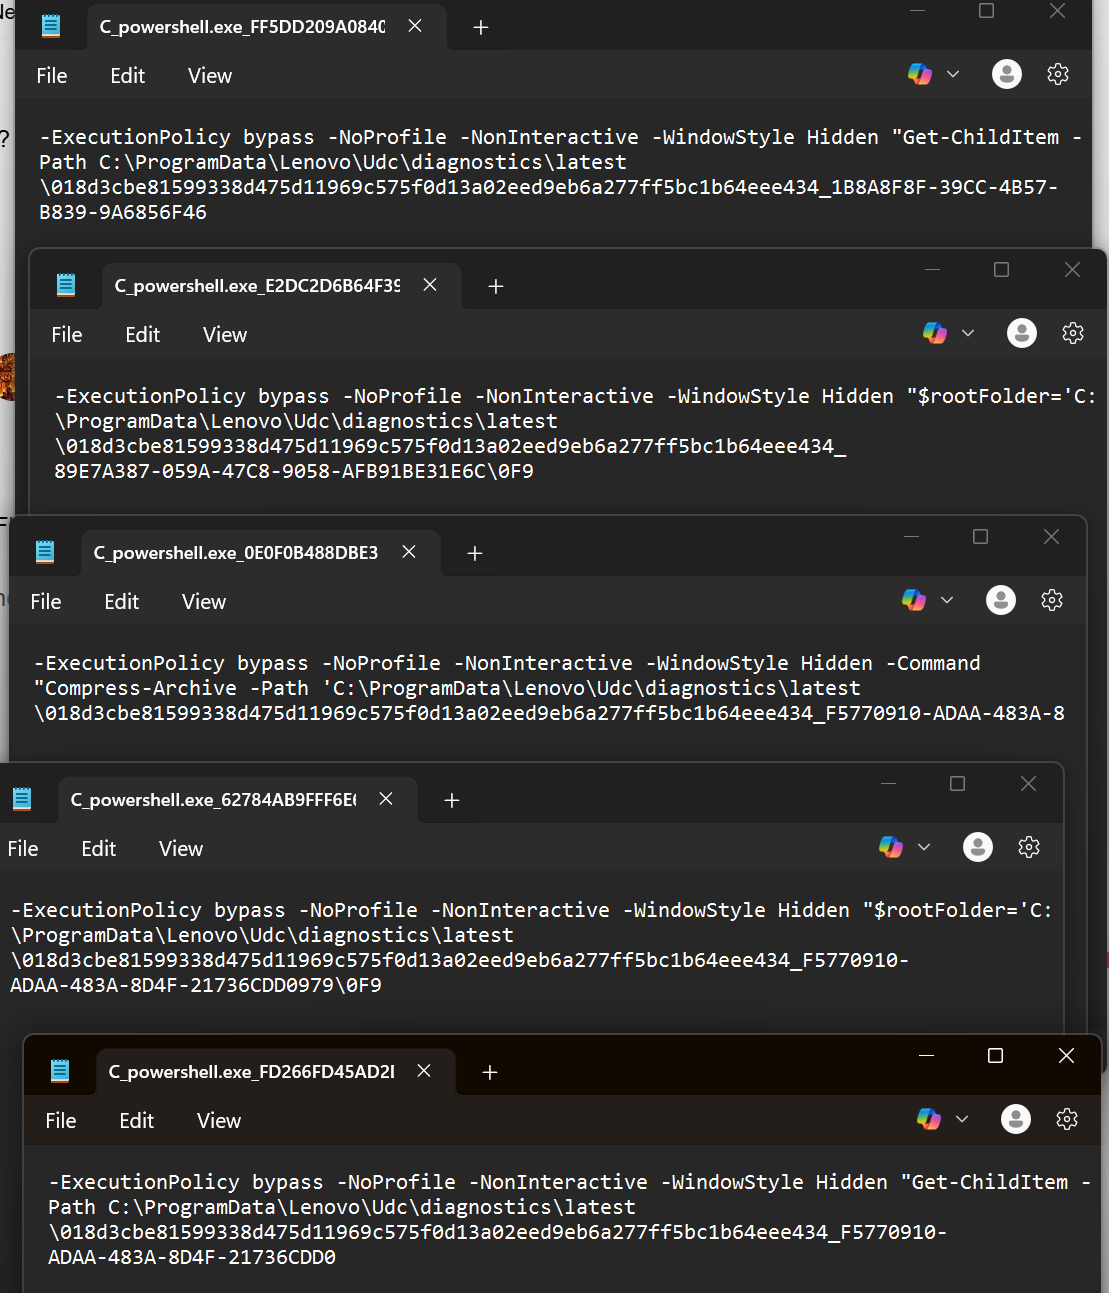Screen dimensions: 1109x1293
Task: Click Copilot icon in the FF5DD209A0840 window
Action: 920,75
